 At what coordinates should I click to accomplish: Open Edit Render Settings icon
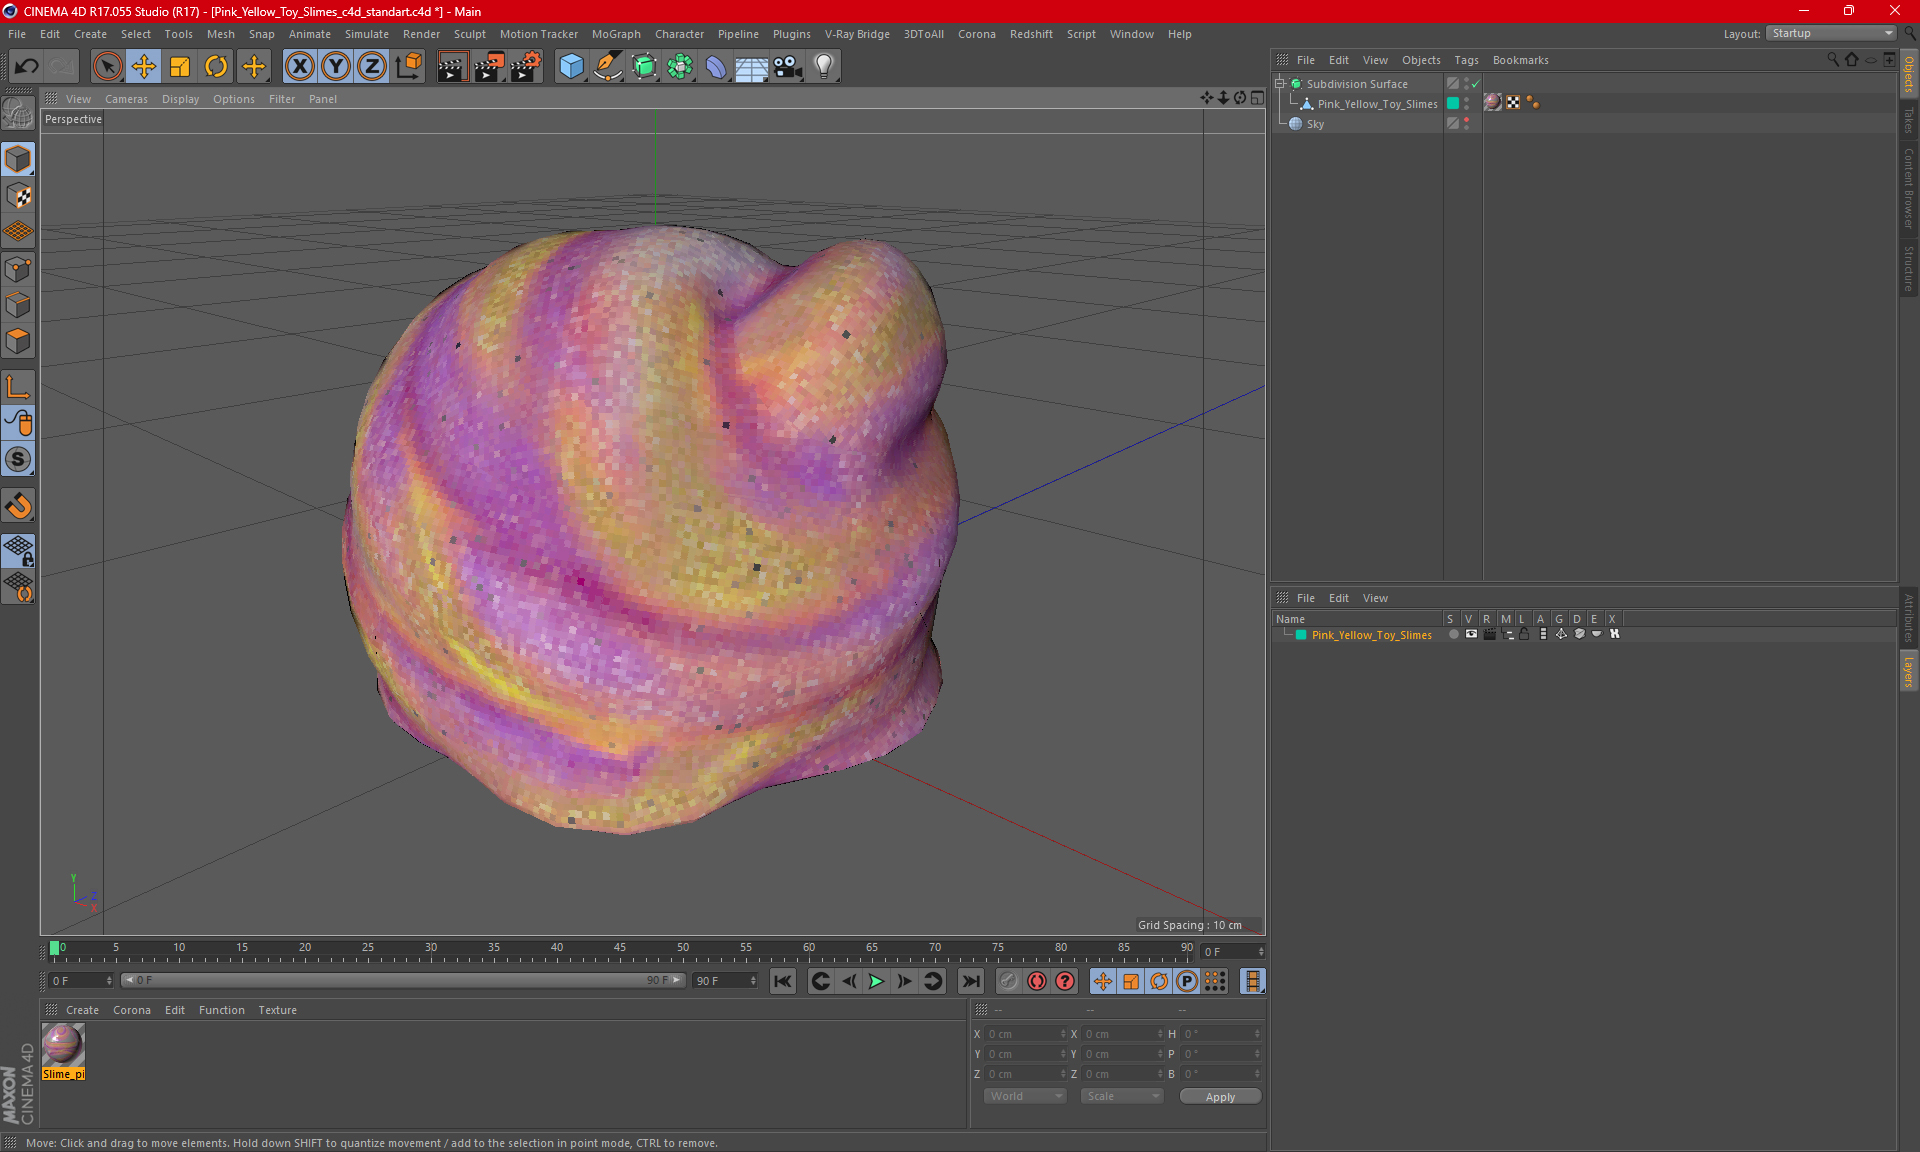pos(526,66)
